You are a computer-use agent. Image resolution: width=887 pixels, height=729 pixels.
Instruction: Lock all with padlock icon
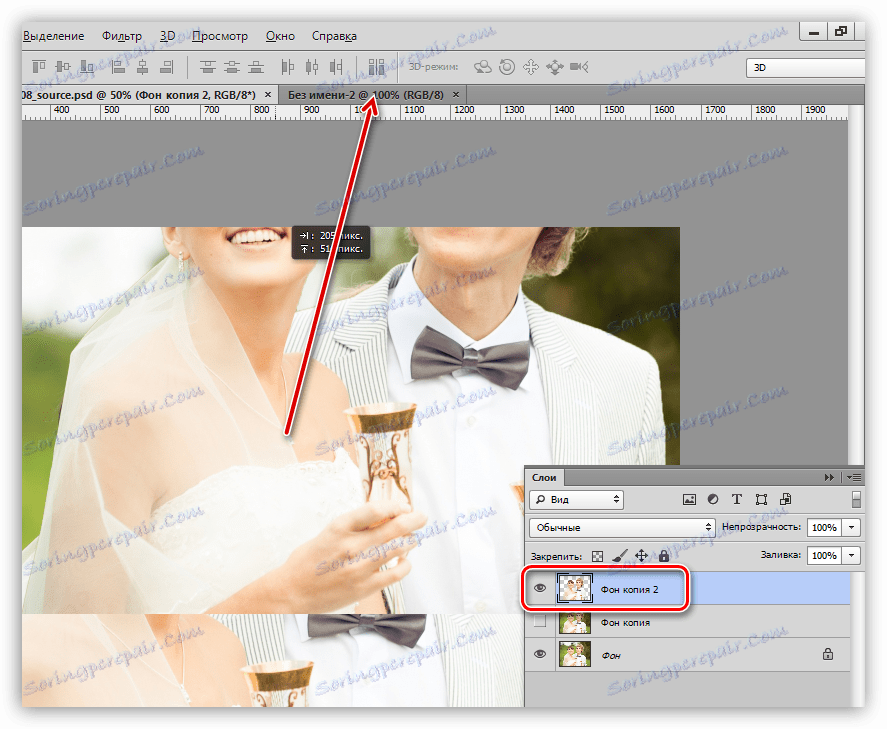click(x=664, y=555)
